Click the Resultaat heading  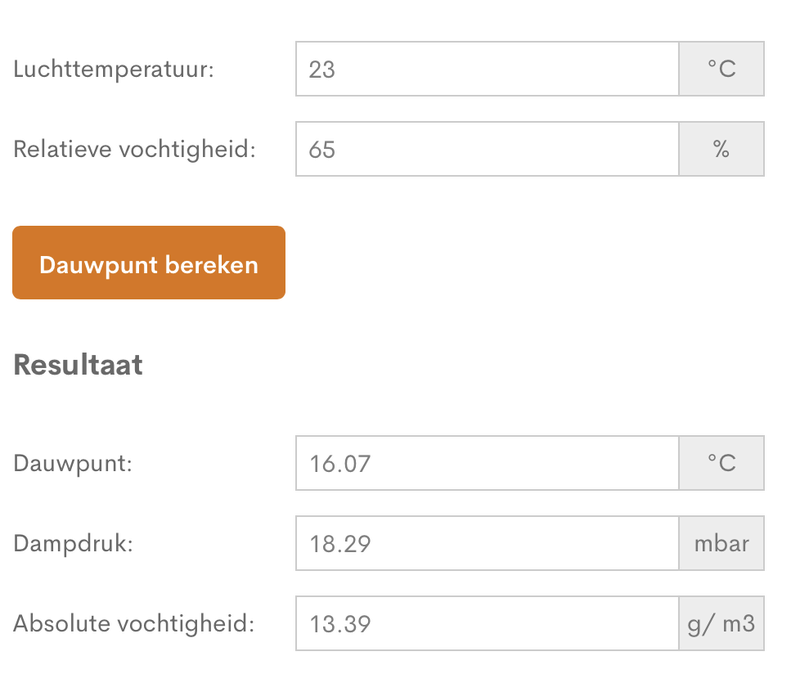78,365
